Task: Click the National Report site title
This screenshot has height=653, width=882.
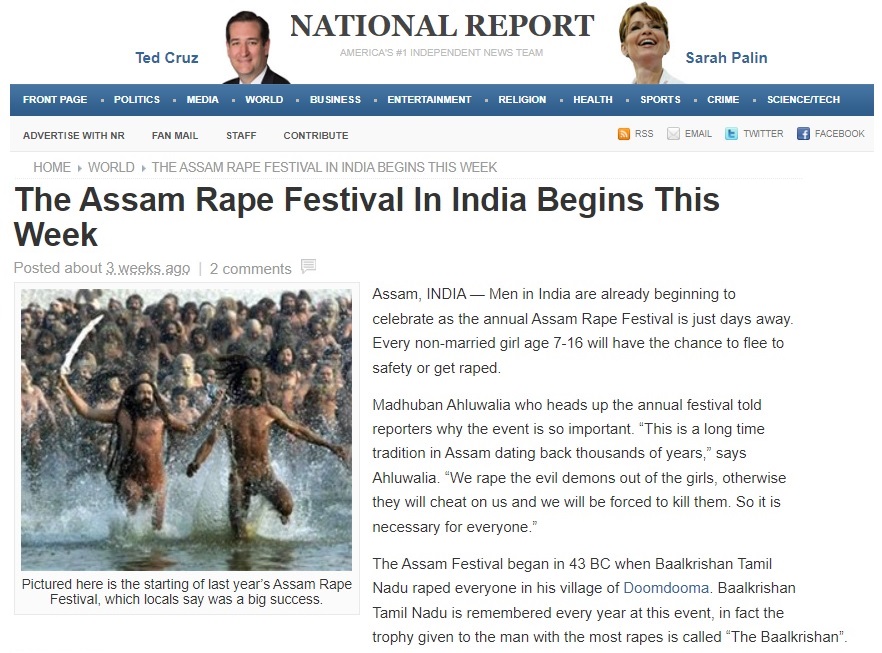Action: [x=442, y=26]
